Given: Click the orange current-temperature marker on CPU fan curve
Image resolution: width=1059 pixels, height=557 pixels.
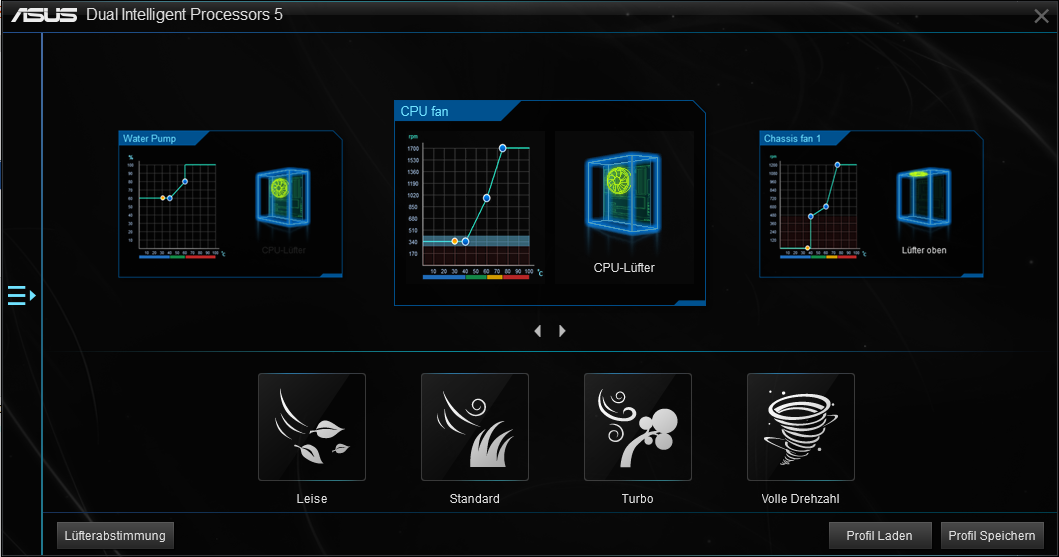Looking at the screenshot, I should pyautogui.click(x=455, y=241).
